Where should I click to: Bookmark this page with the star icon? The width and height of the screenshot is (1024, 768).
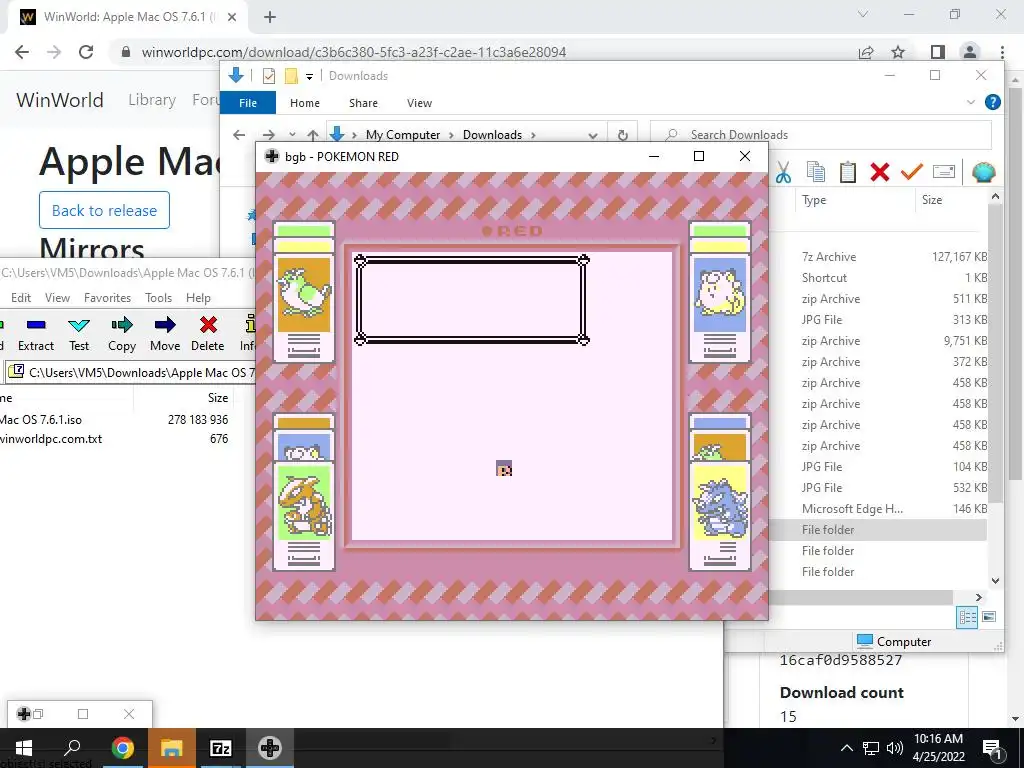(x=898, y=52)
